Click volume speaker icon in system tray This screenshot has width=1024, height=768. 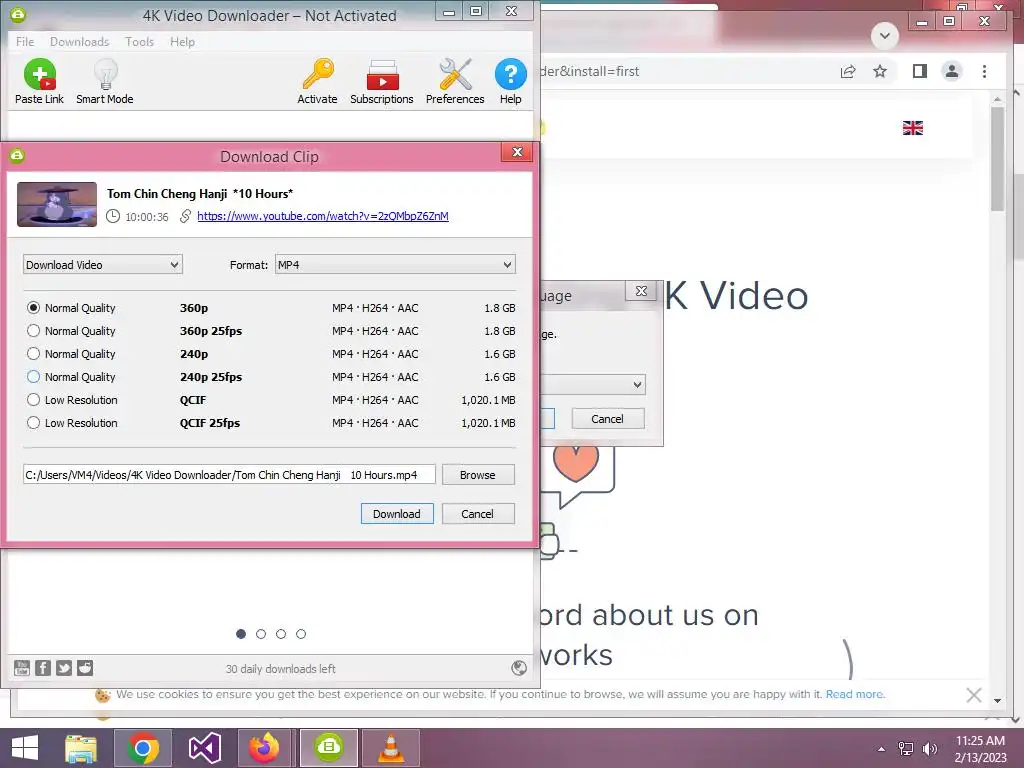pos(929,749)
